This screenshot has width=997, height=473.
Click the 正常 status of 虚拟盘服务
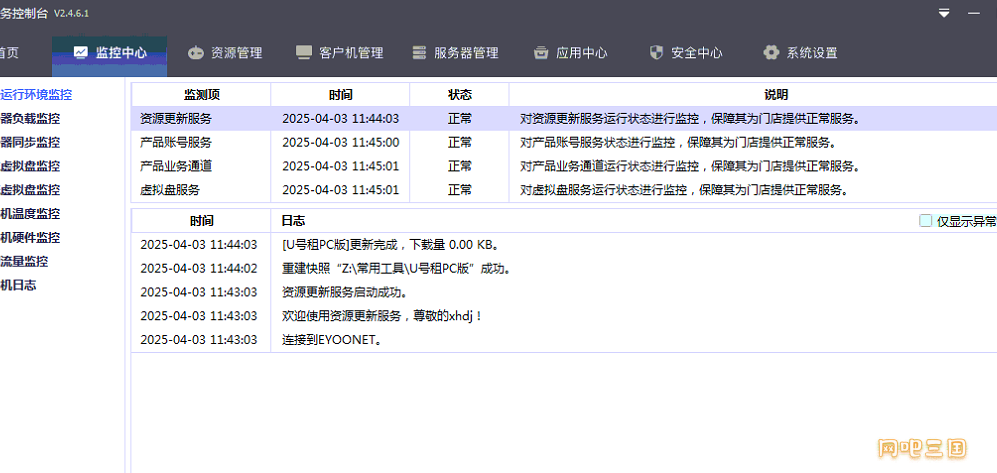click(x=460, y=189)
